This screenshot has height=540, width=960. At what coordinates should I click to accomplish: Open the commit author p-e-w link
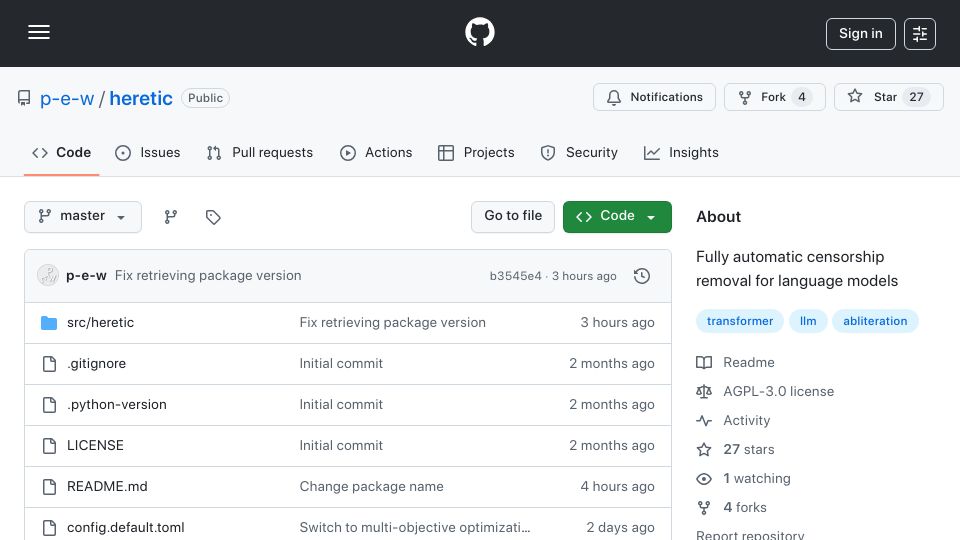86,276
